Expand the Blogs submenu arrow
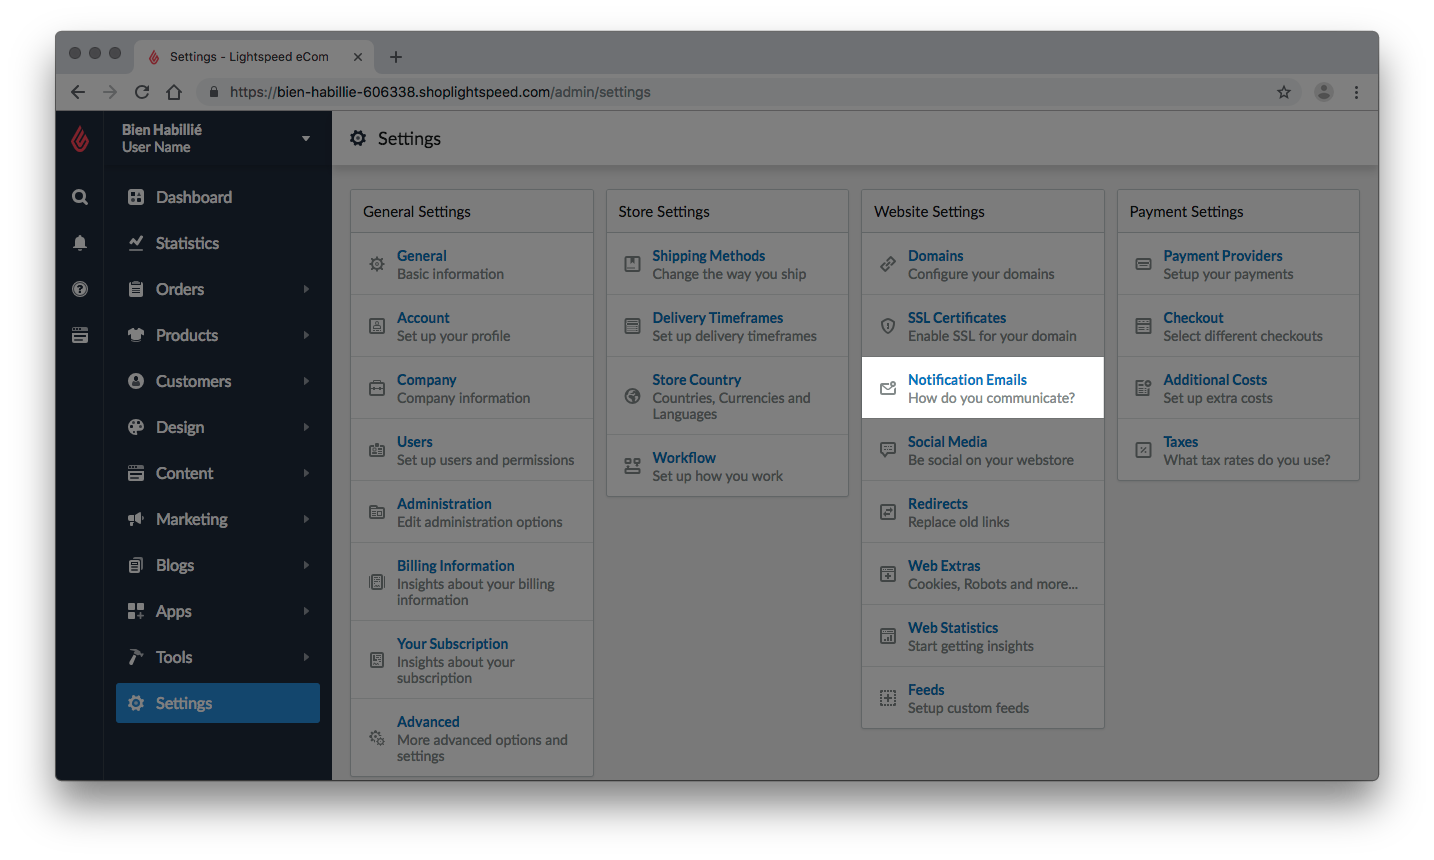This screenshot has width=1434, height=860. 306,565
